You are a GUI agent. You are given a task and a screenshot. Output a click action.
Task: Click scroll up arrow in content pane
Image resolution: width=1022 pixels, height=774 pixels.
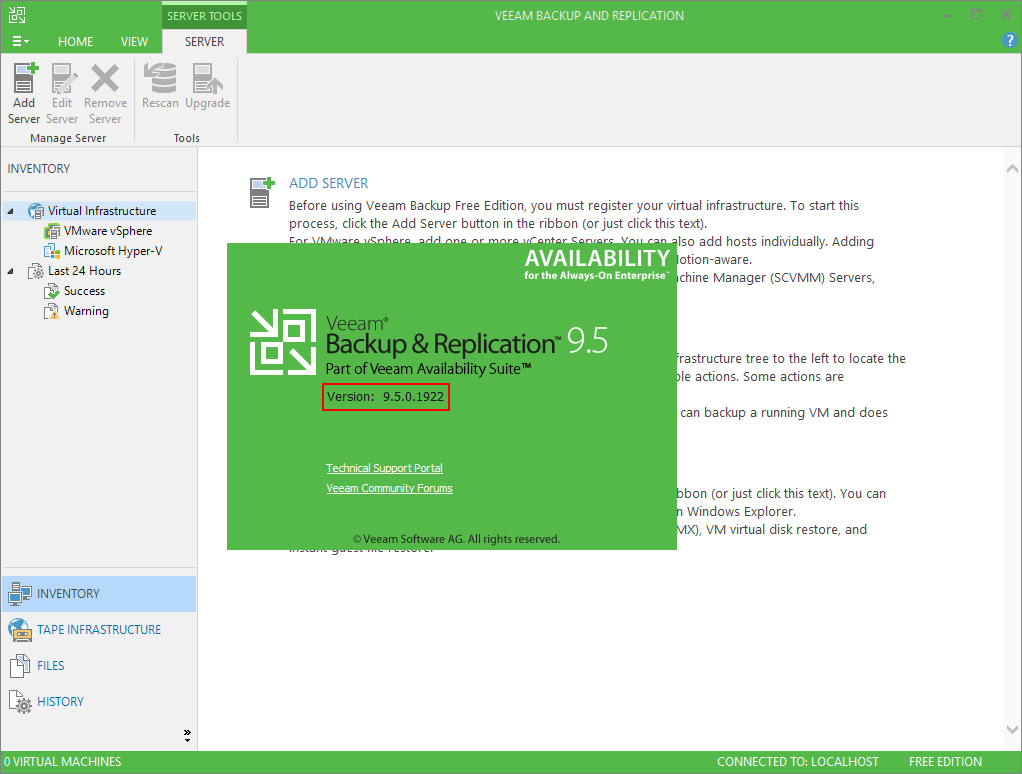pyautogui.click(x=1012, y=169)
